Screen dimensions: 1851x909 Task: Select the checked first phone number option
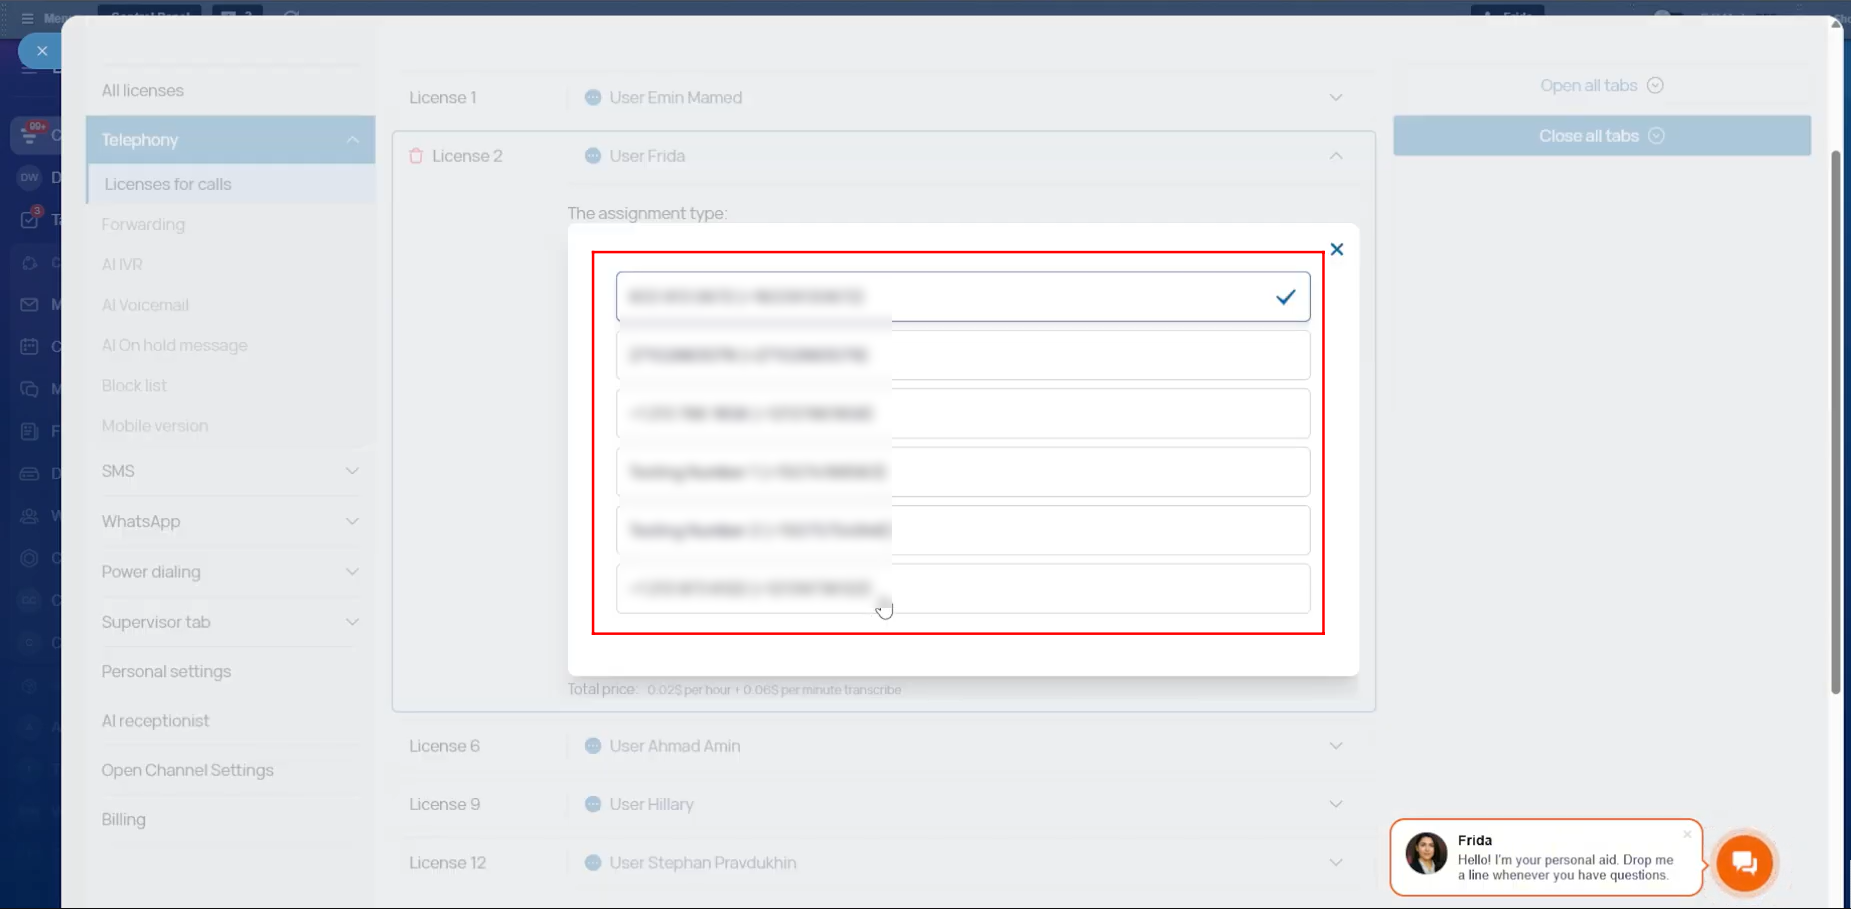962,297
